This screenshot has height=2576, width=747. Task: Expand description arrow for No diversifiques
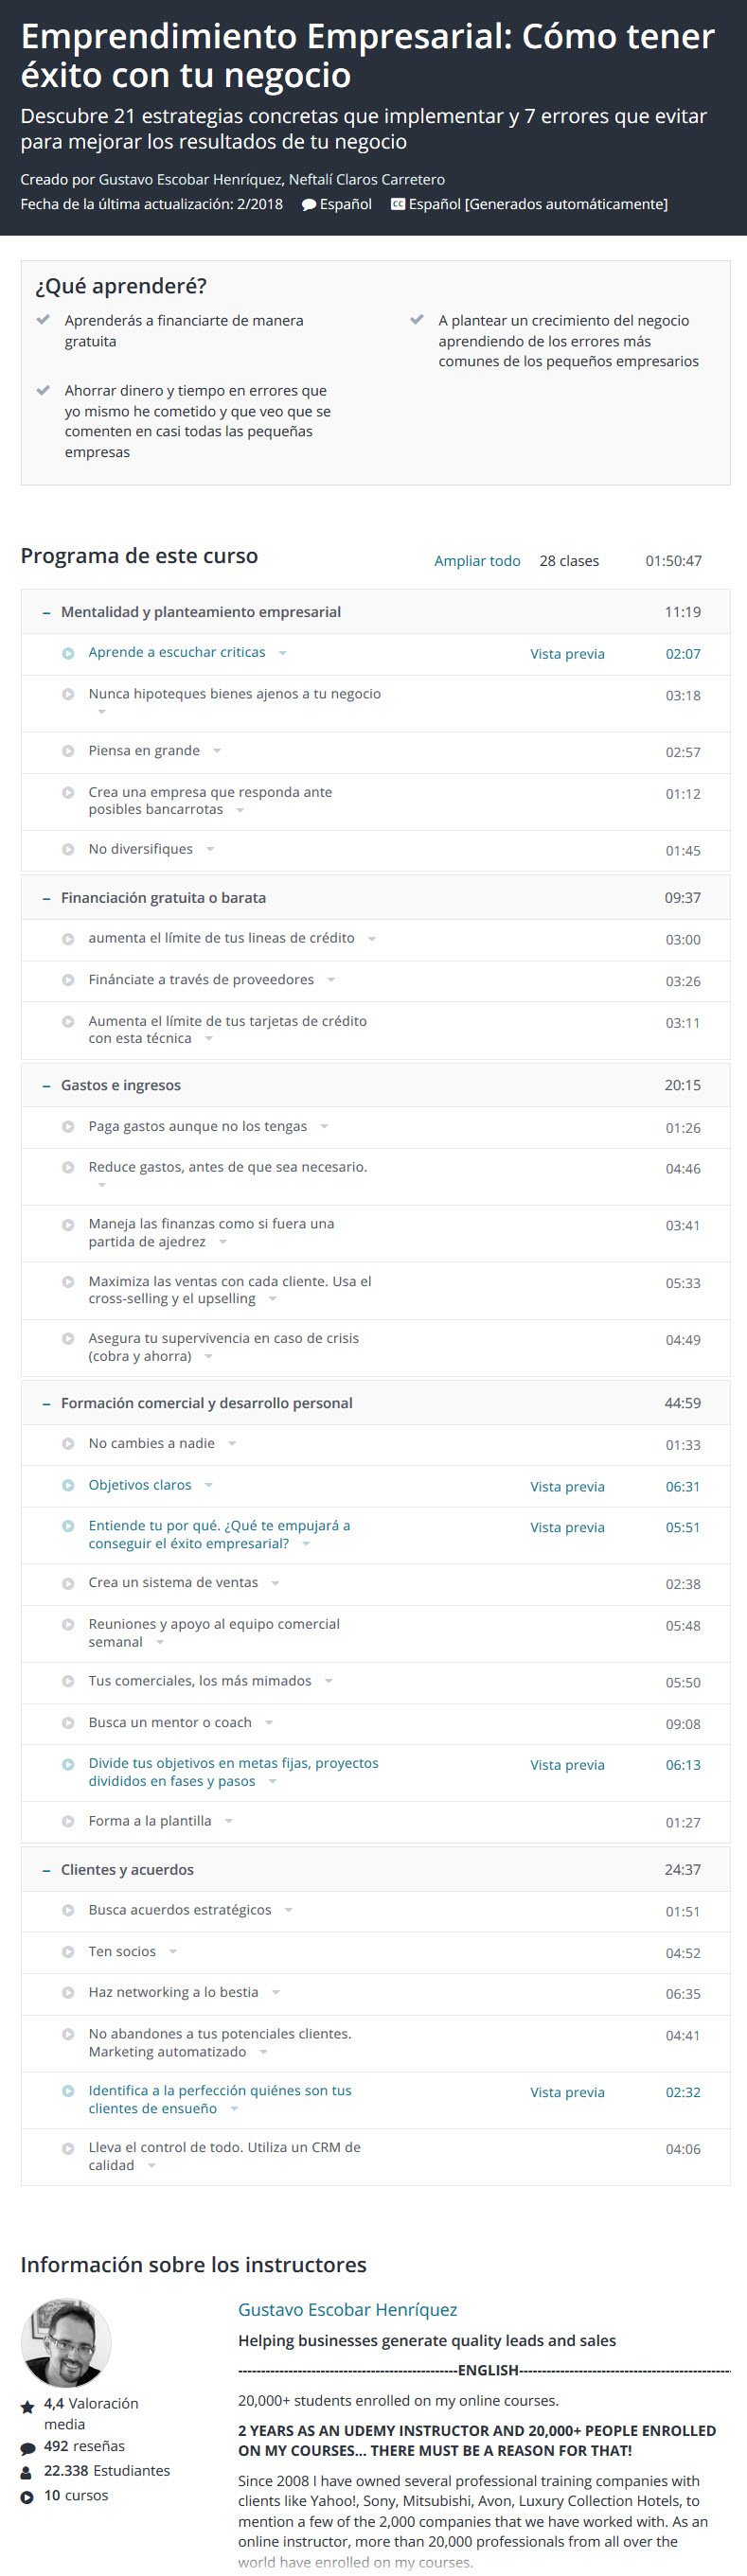[210, 850]
